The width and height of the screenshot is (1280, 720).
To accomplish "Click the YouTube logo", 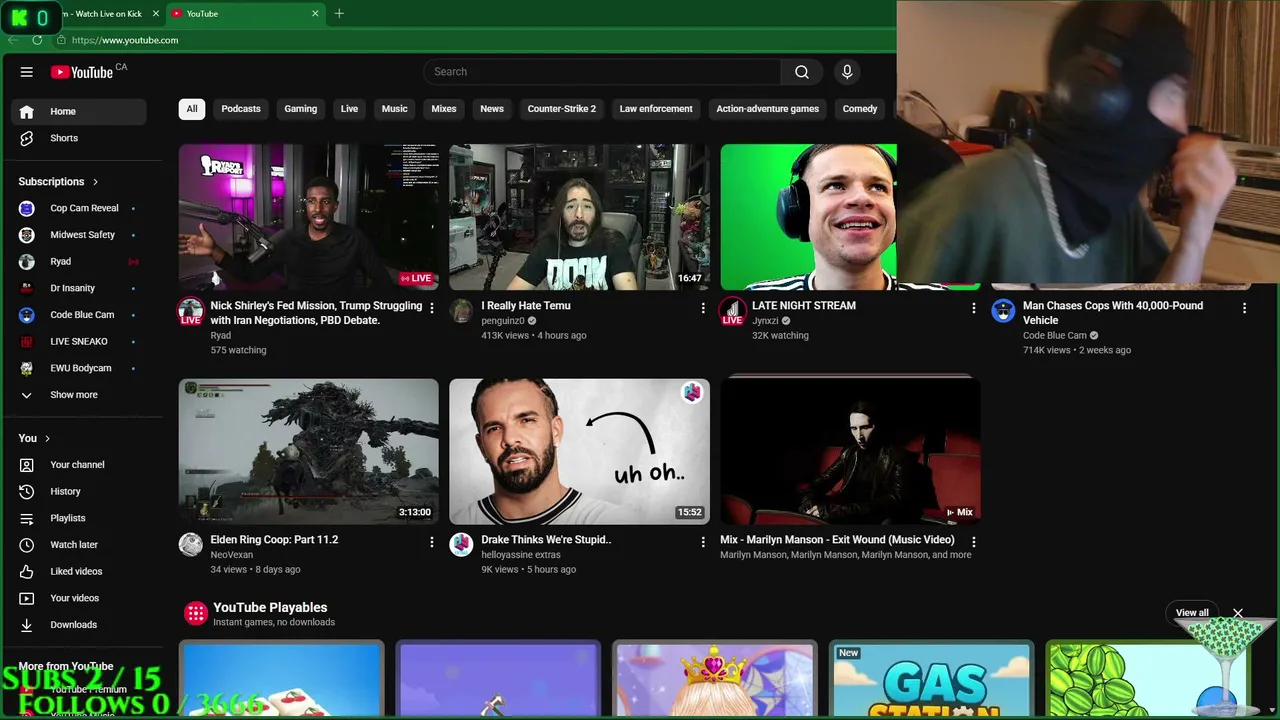I will pos(82,72).
